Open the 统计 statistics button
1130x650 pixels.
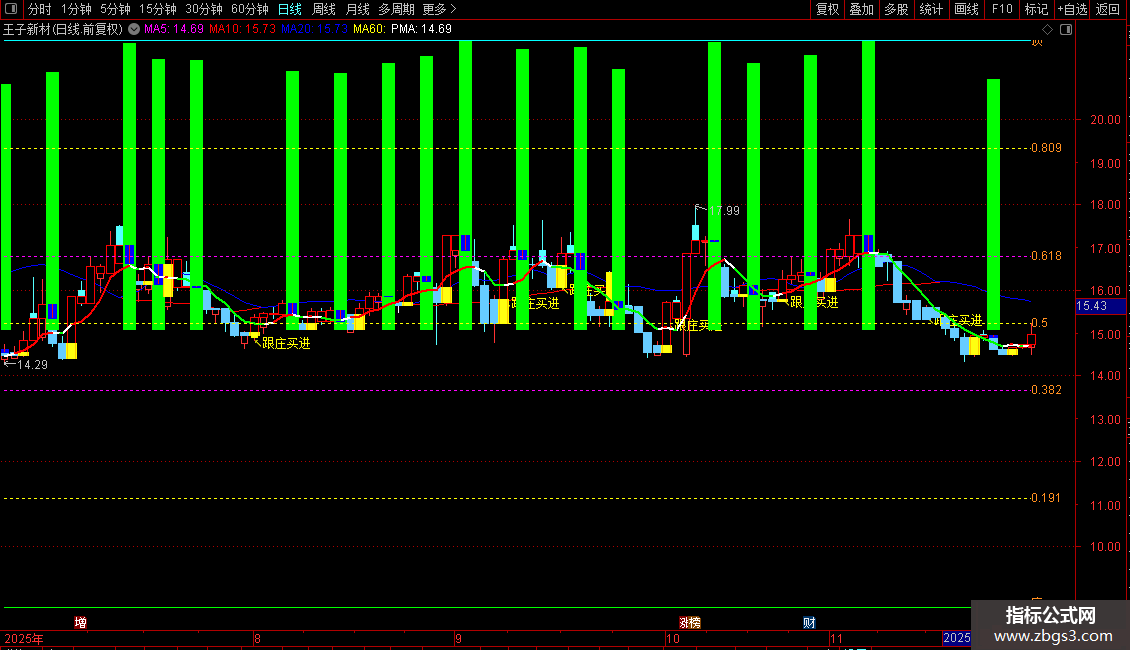[x=931, y=9]
